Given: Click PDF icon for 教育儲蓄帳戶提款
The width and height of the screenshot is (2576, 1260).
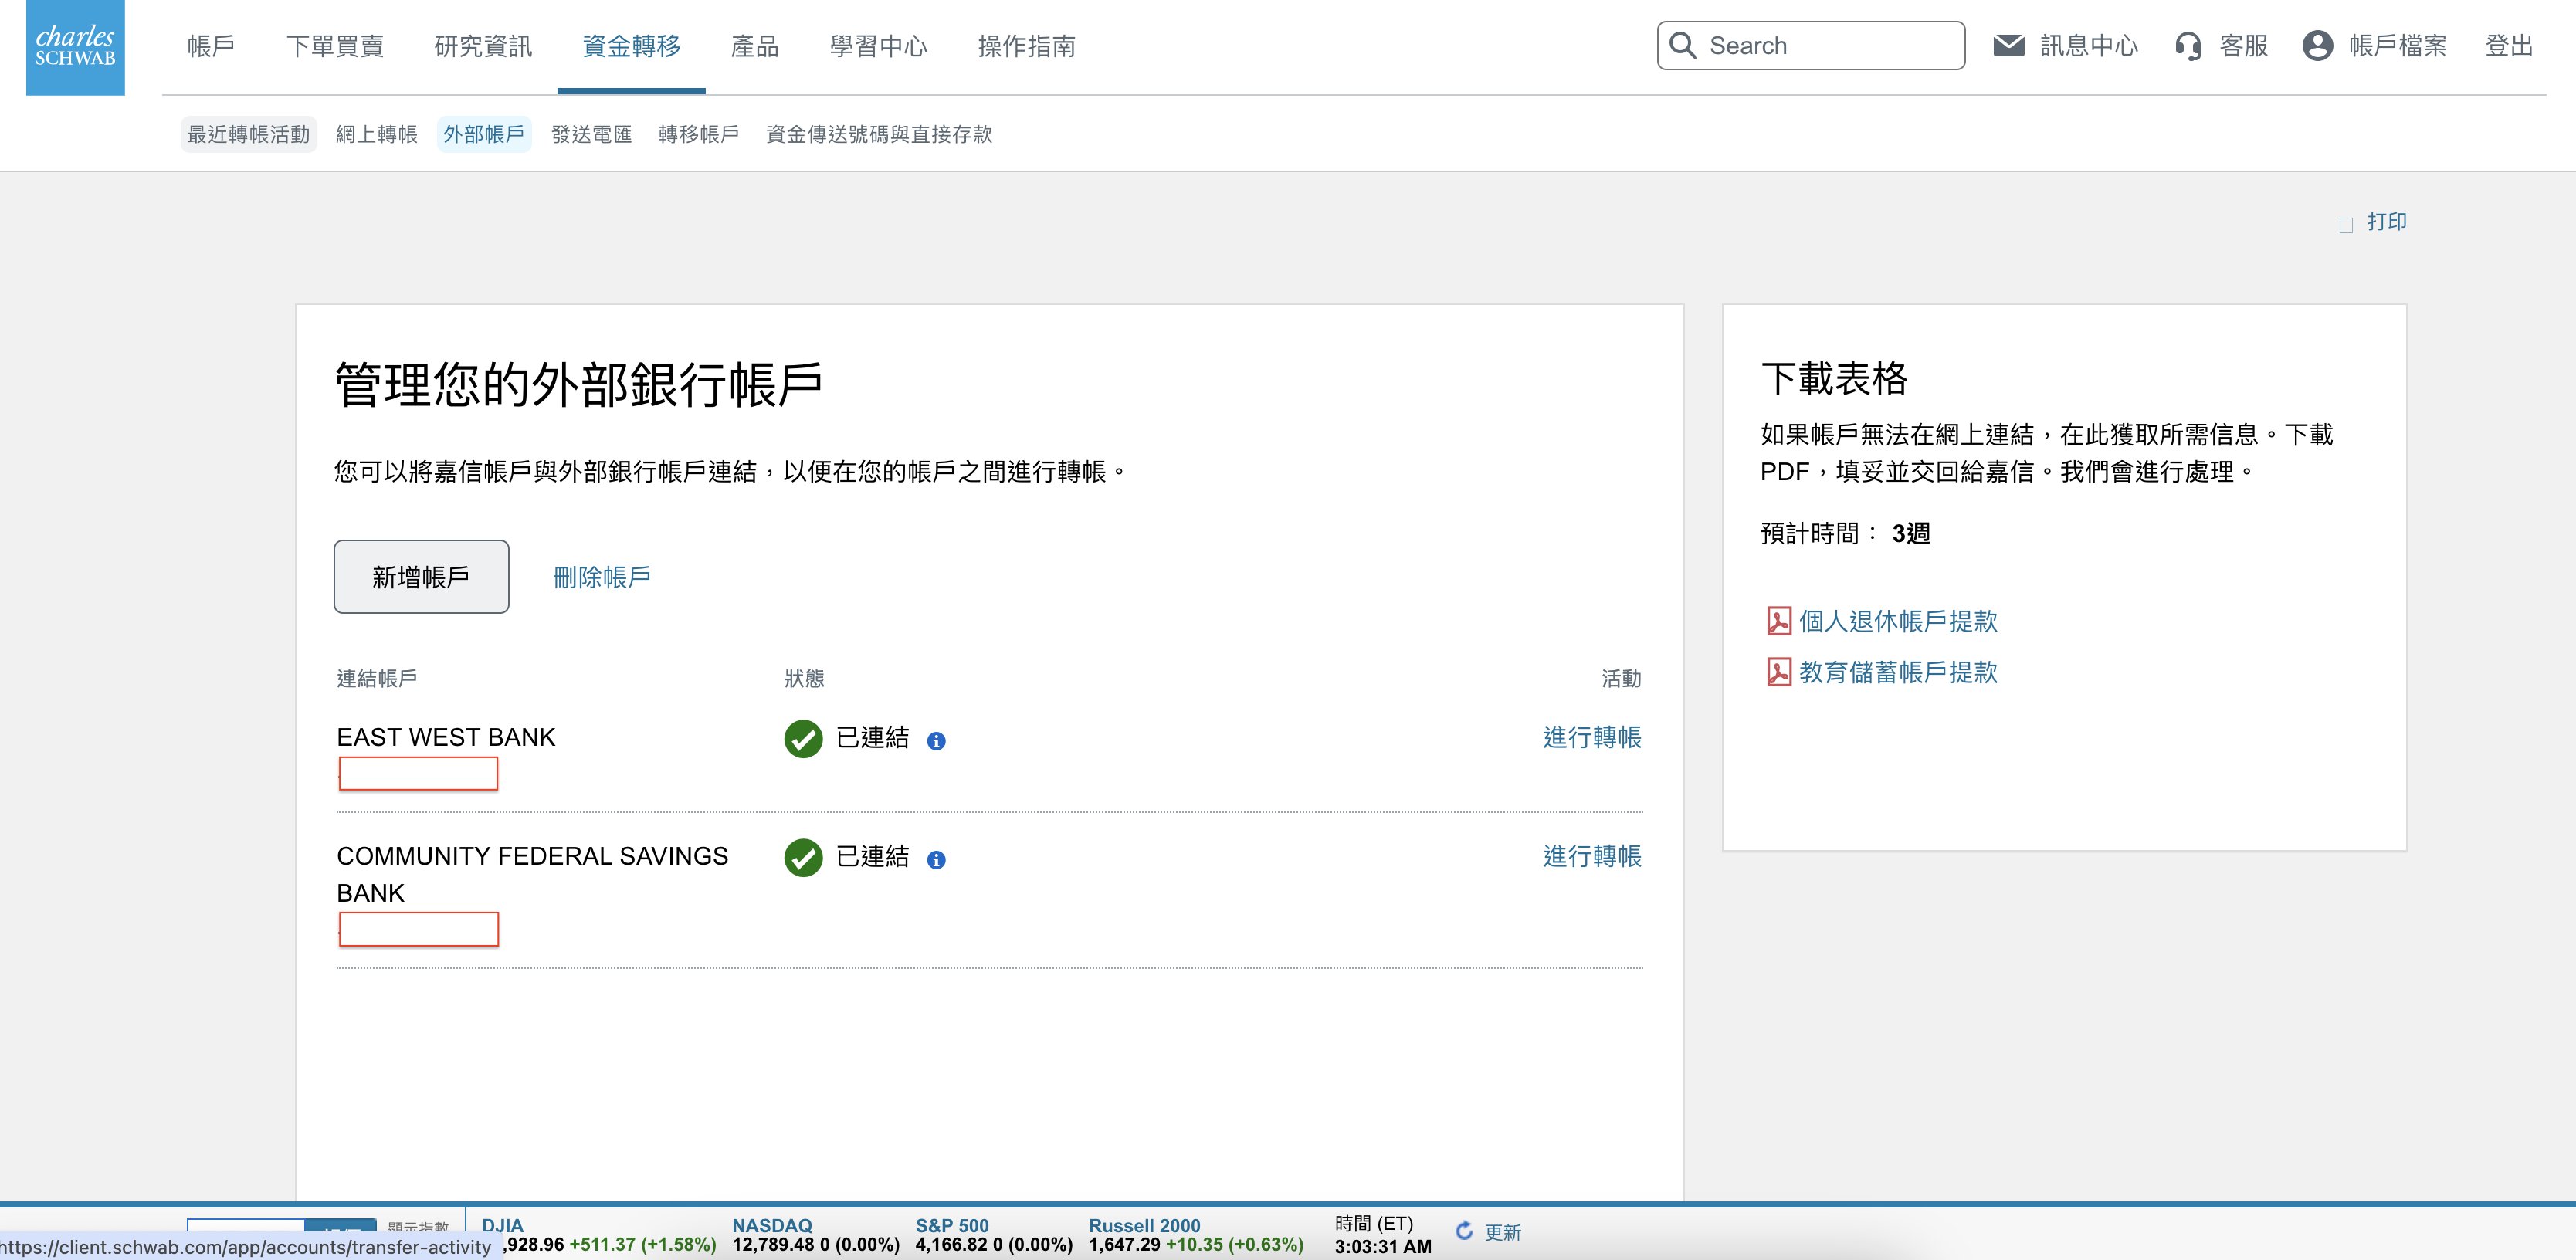Looking at the screenshot, I should [x=1778, y=672].
